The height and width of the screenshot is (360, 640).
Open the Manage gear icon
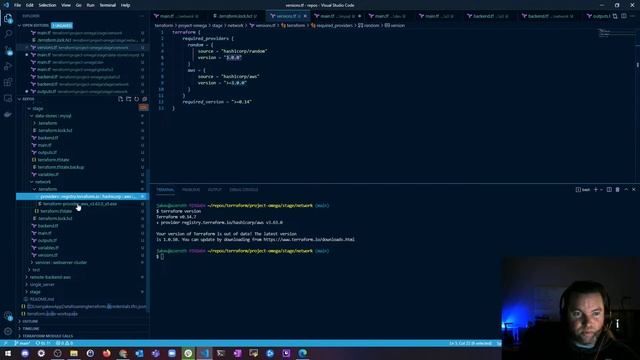tap(8, 331)
